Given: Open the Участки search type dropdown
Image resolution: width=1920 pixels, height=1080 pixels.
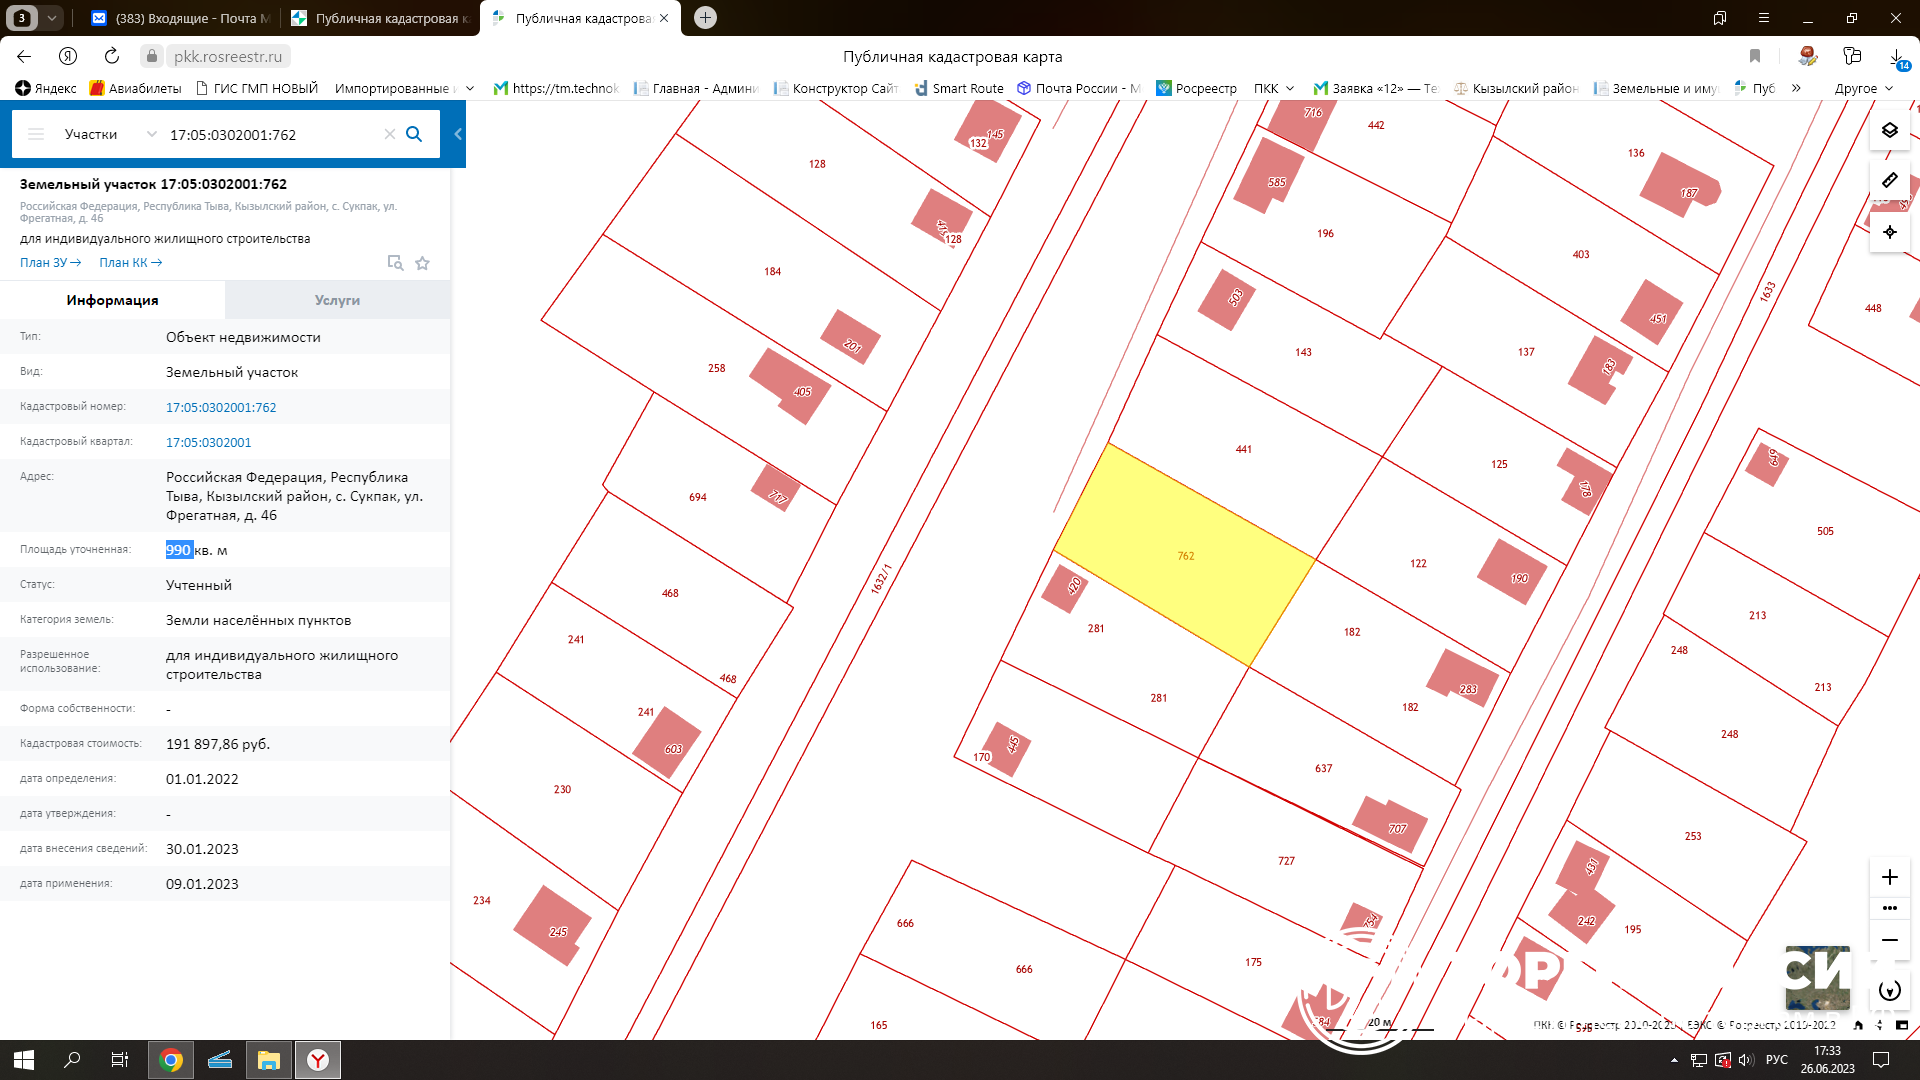Looking at the screenshot, I should [x=110, y=134].
